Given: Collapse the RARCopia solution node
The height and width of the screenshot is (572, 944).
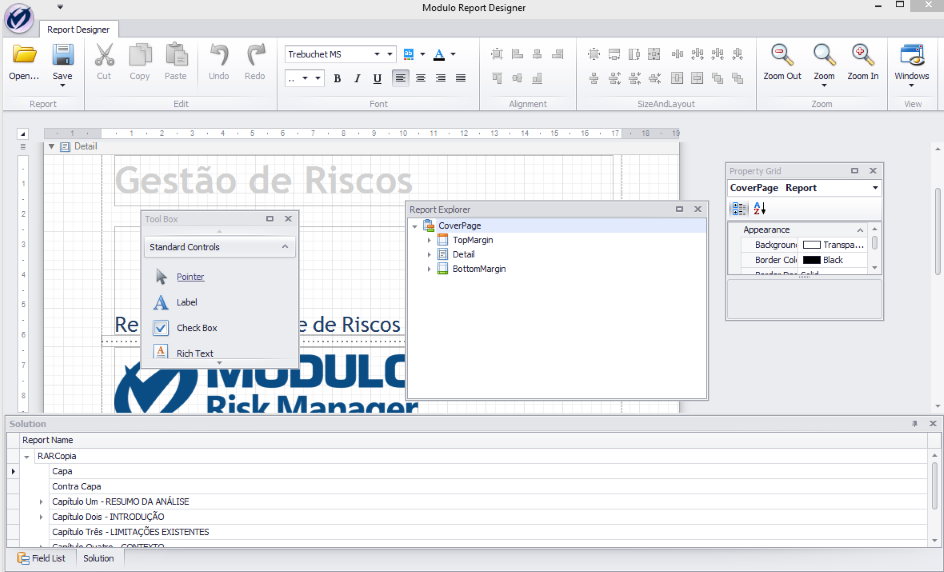Looking at the screenshot, I should [x=27, y=456].
